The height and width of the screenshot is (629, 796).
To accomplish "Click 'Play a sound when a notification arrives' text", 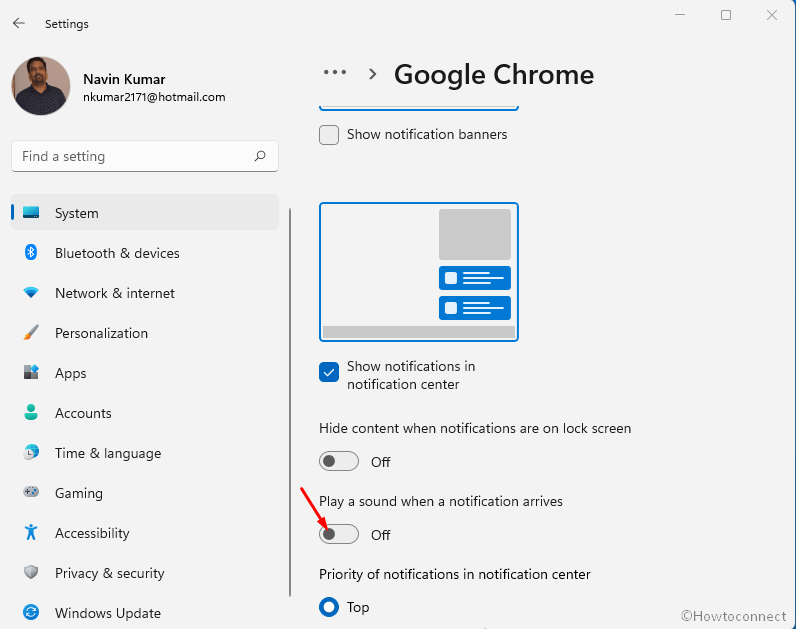I will coord(441,501).
